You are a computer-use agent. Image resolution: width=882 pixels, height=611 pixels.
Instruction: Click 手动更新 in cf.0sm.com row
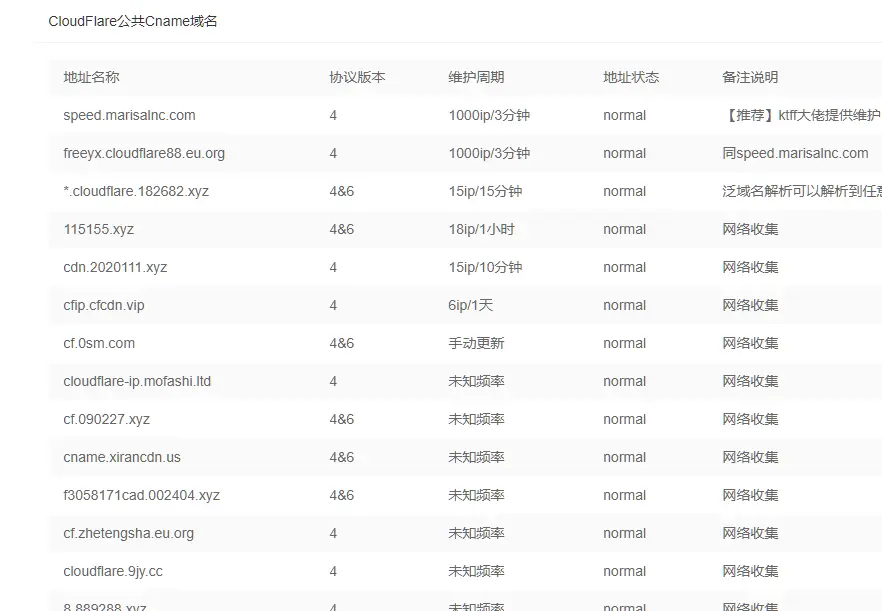[x=476, y=343]
